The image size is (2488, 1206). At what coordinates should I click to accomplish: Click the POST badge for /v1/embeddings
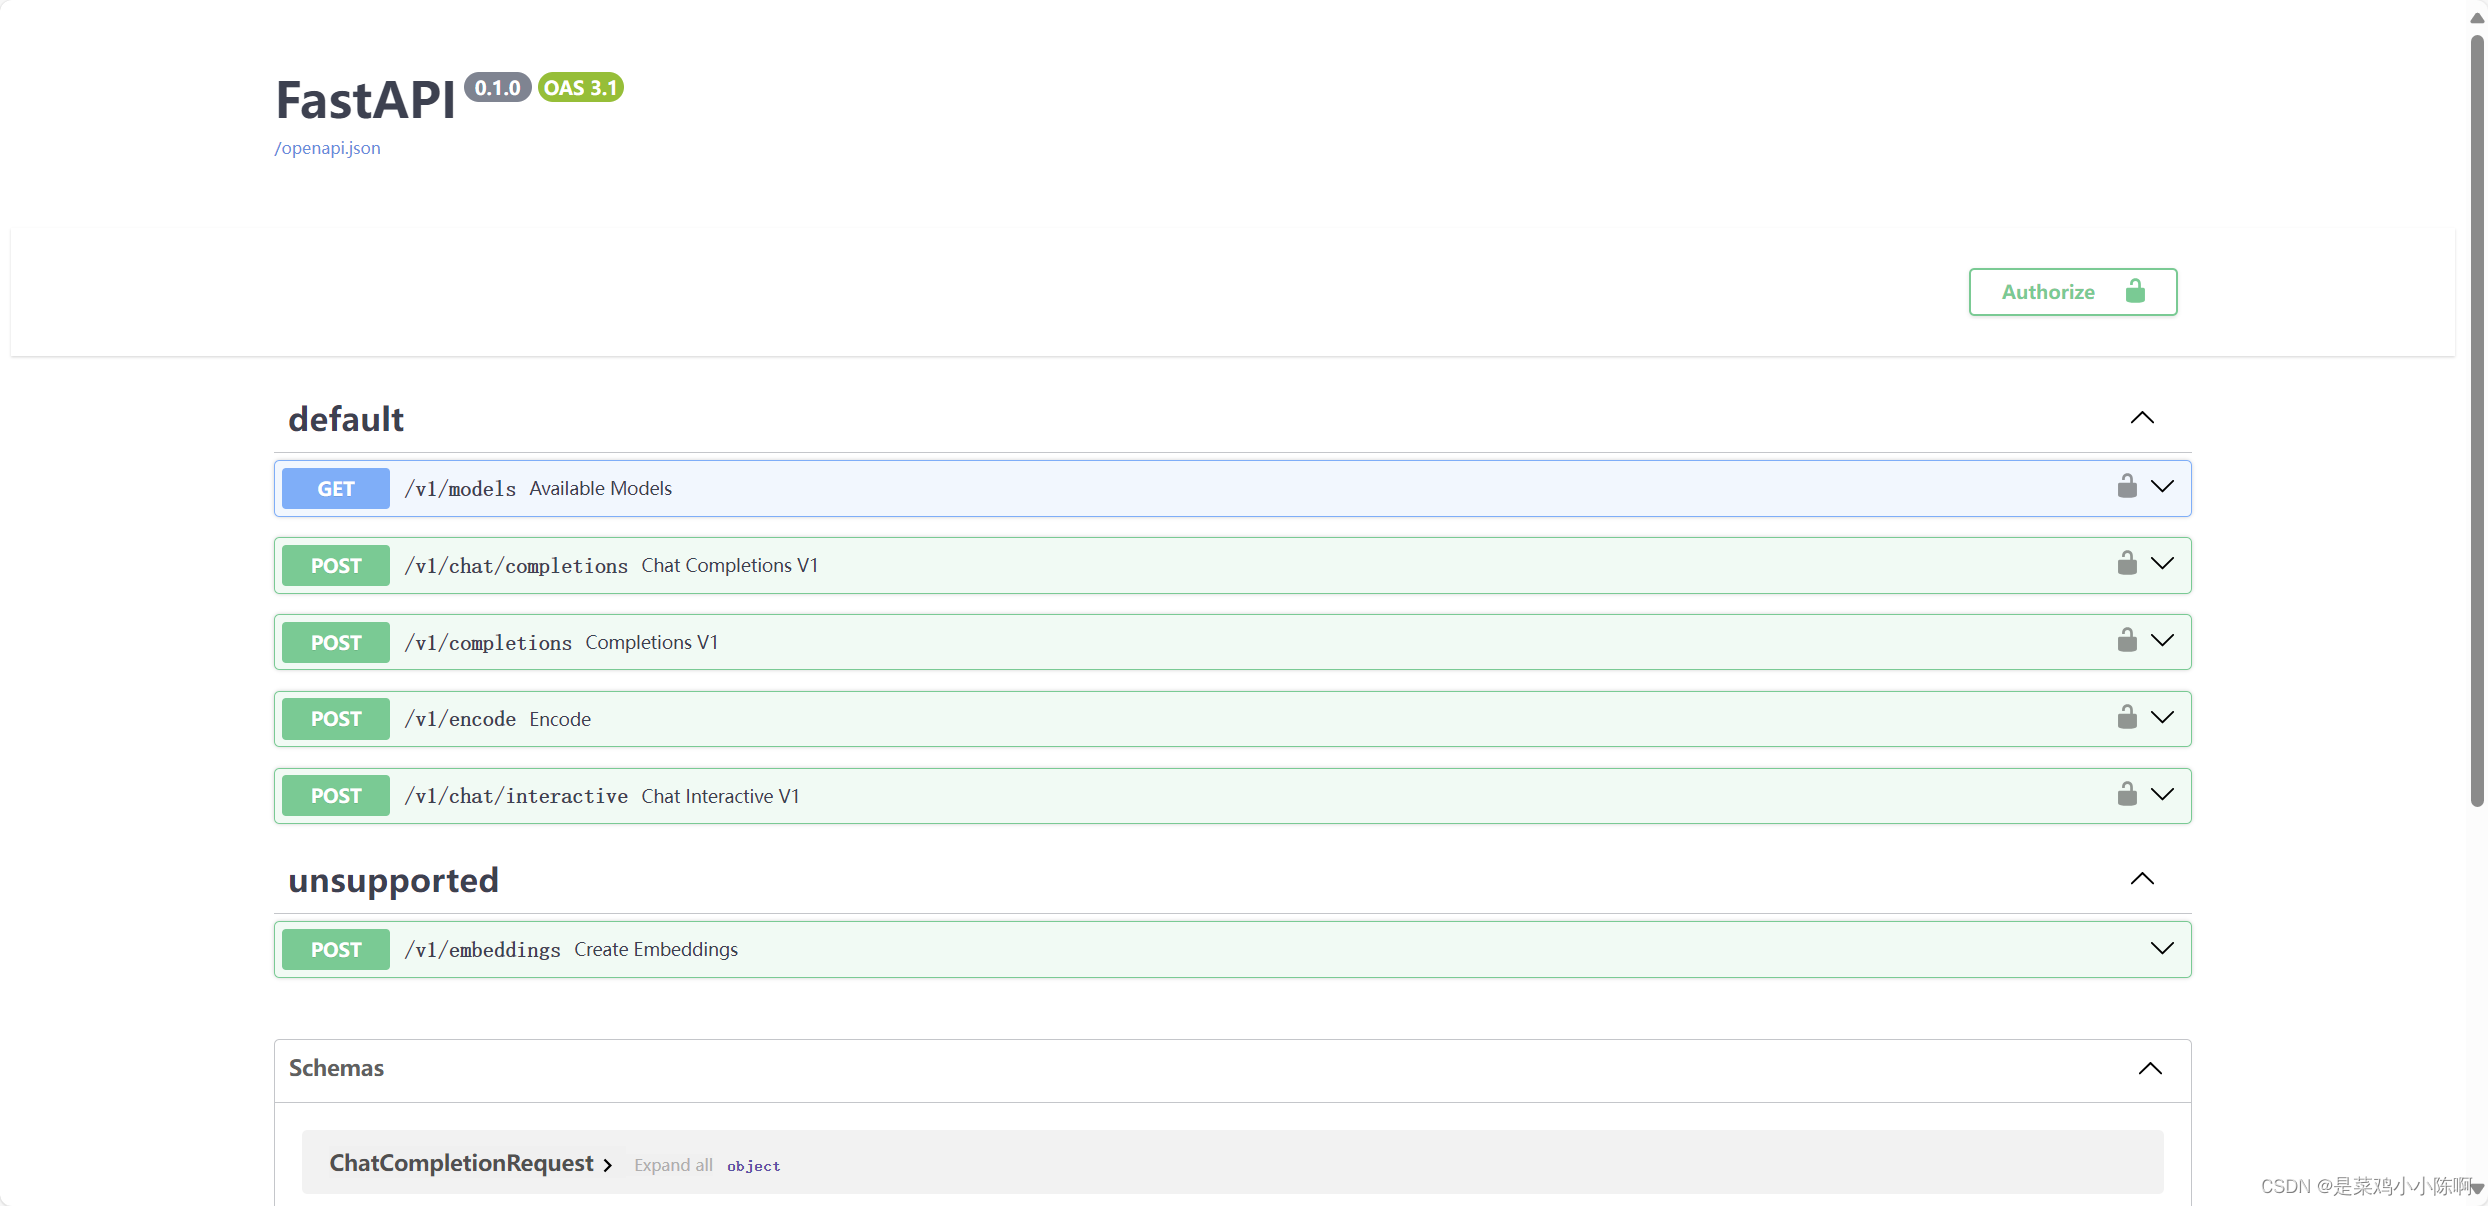(x=336, y=950)
